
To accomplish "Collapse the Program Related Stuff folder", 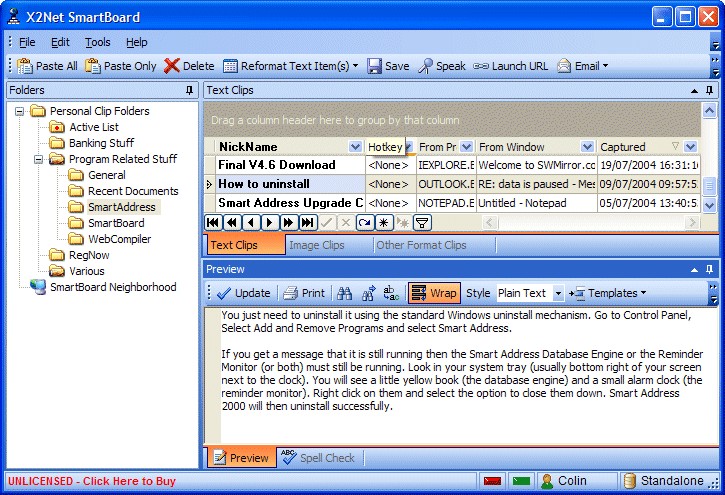I will click(38, 159).
